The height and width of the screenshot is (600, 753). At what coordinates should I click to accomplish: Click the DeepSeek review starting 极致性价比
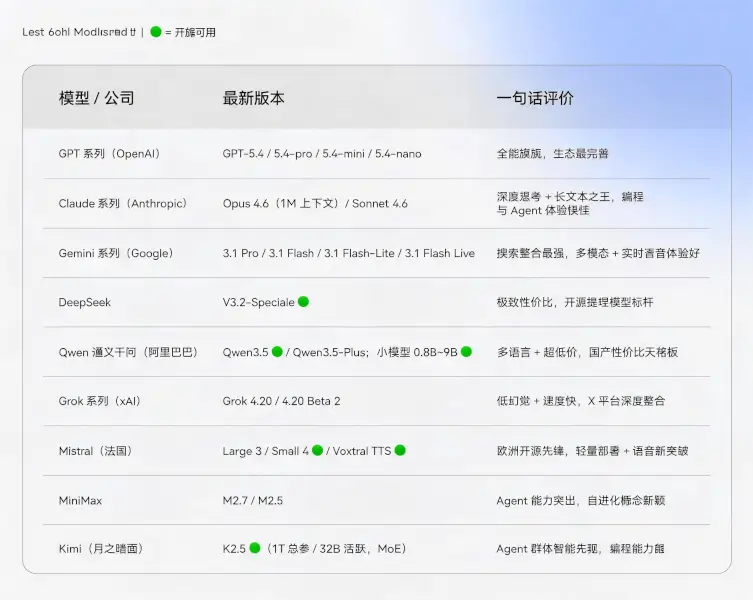pyautogui.click(x=575, y=303)
